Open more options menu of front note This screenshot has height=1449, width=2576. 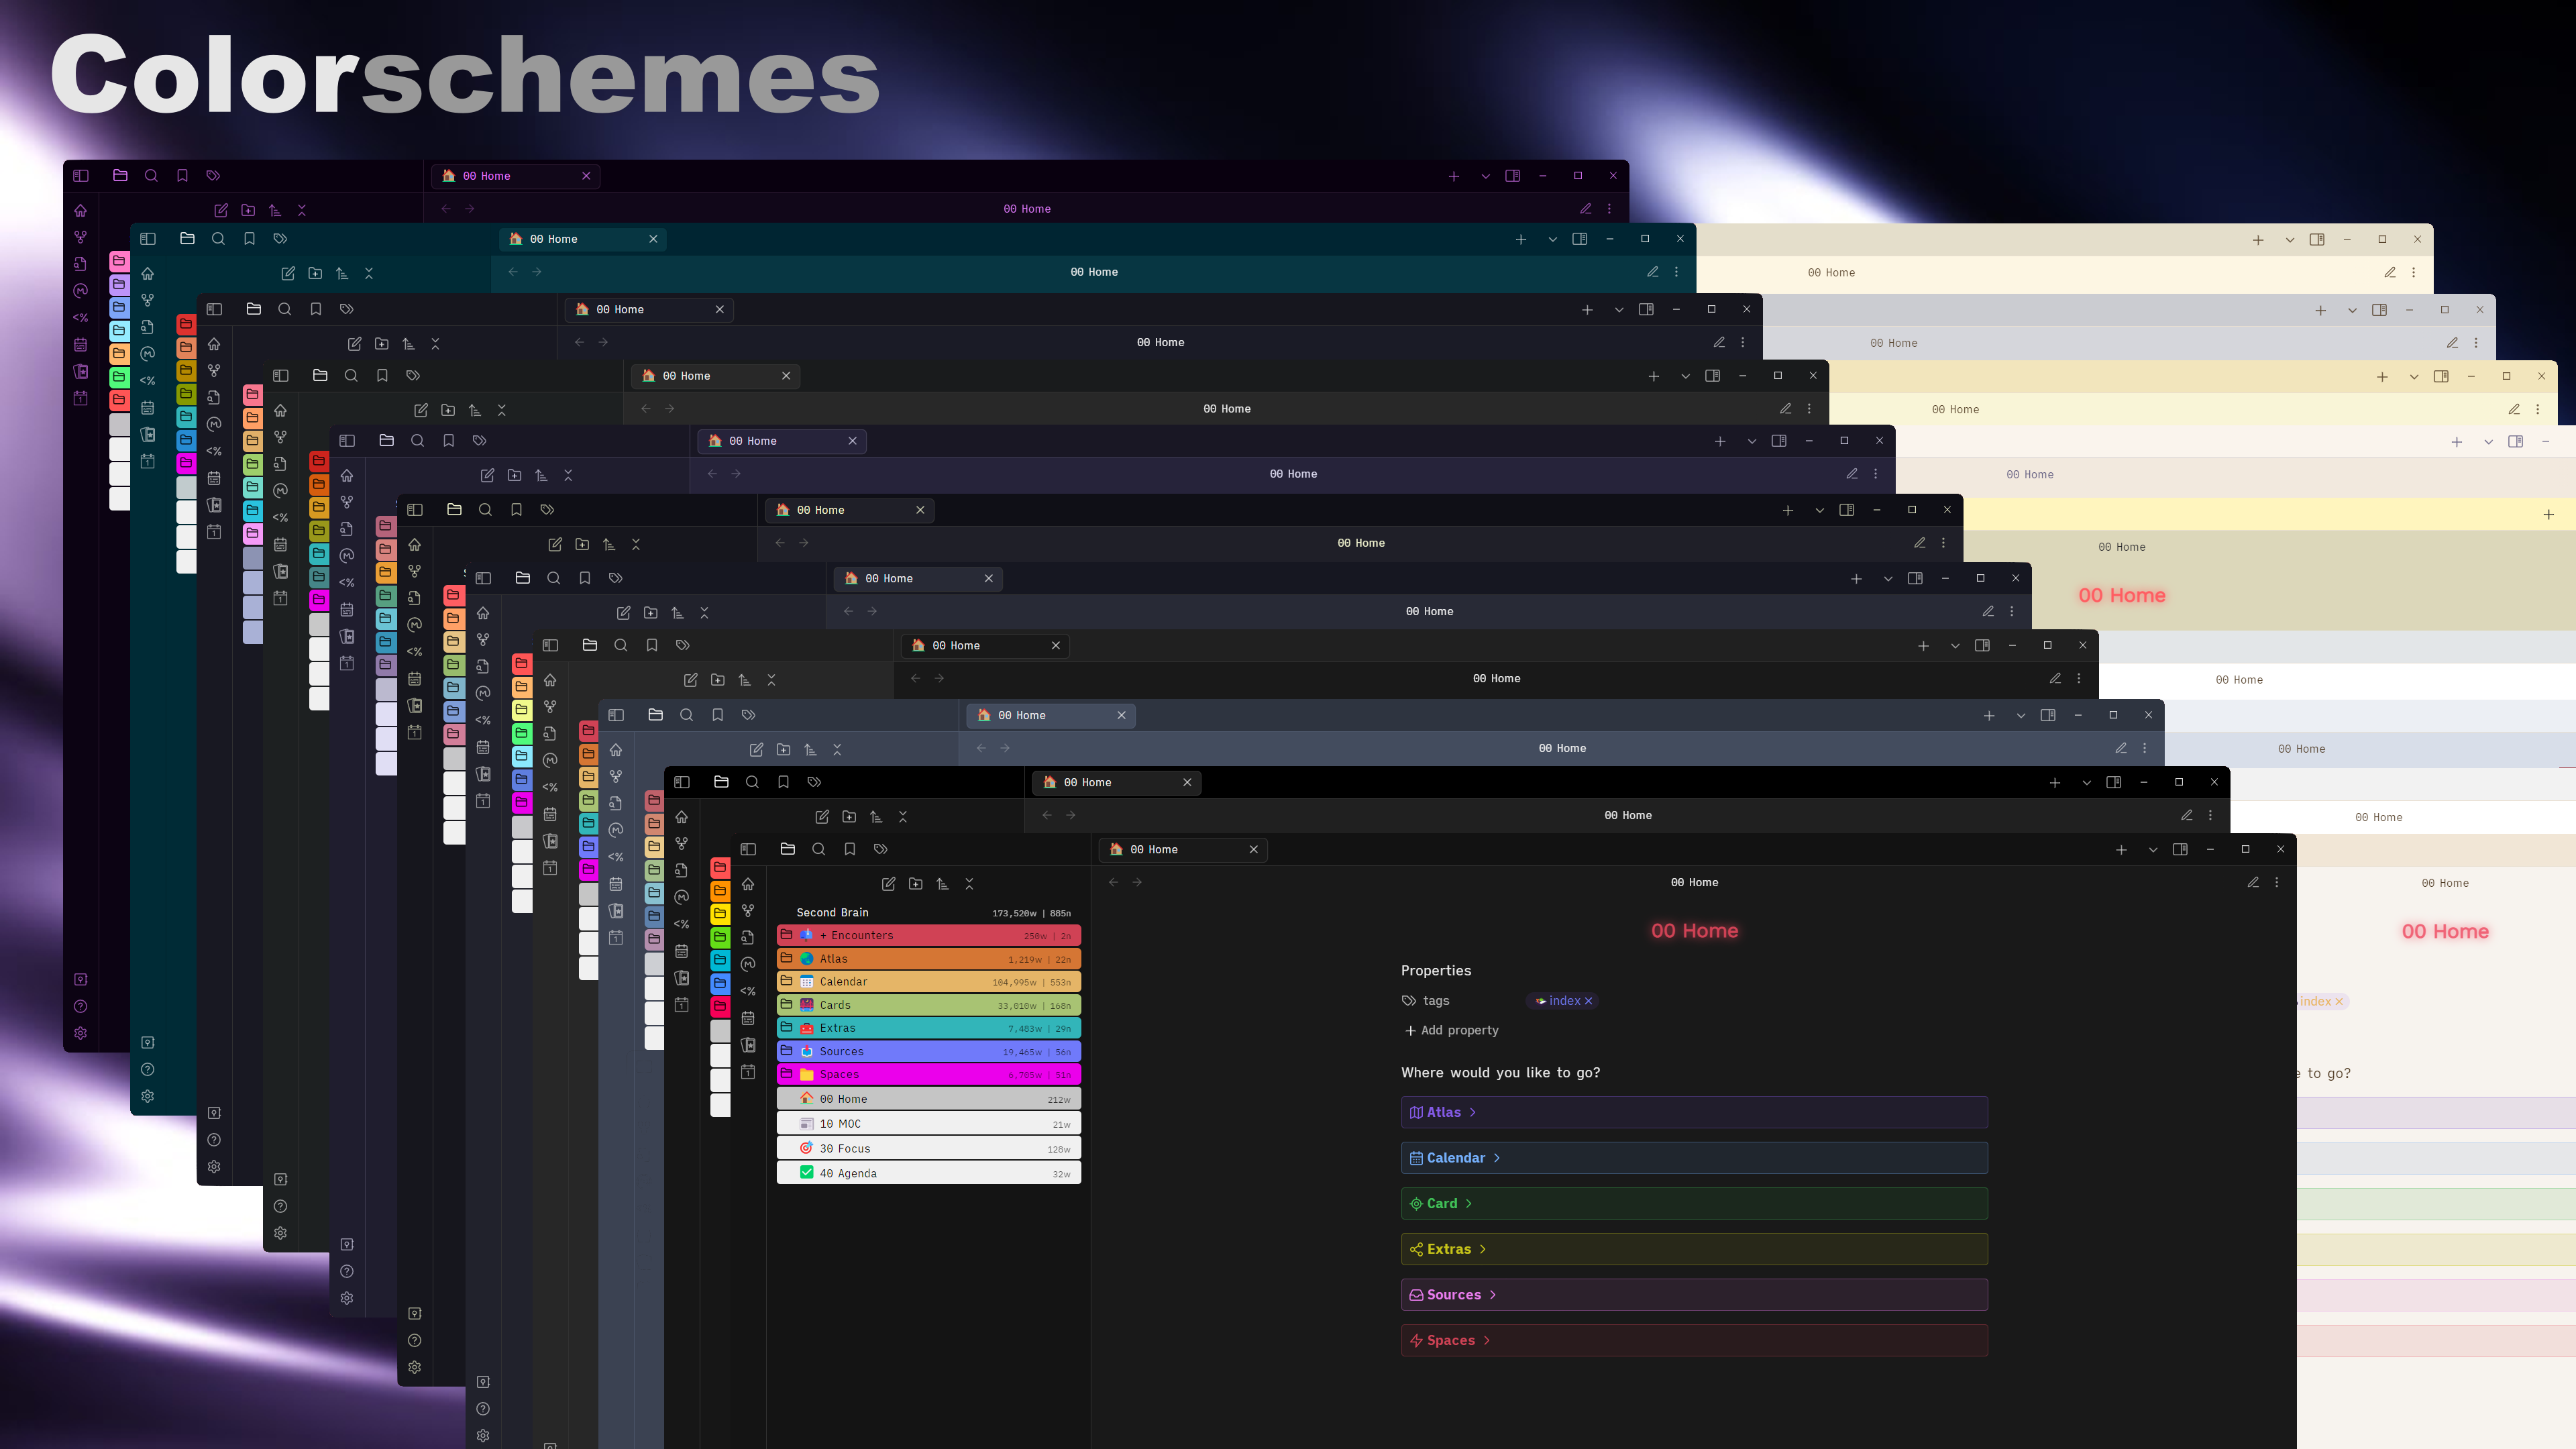[x=2277, y=882]
